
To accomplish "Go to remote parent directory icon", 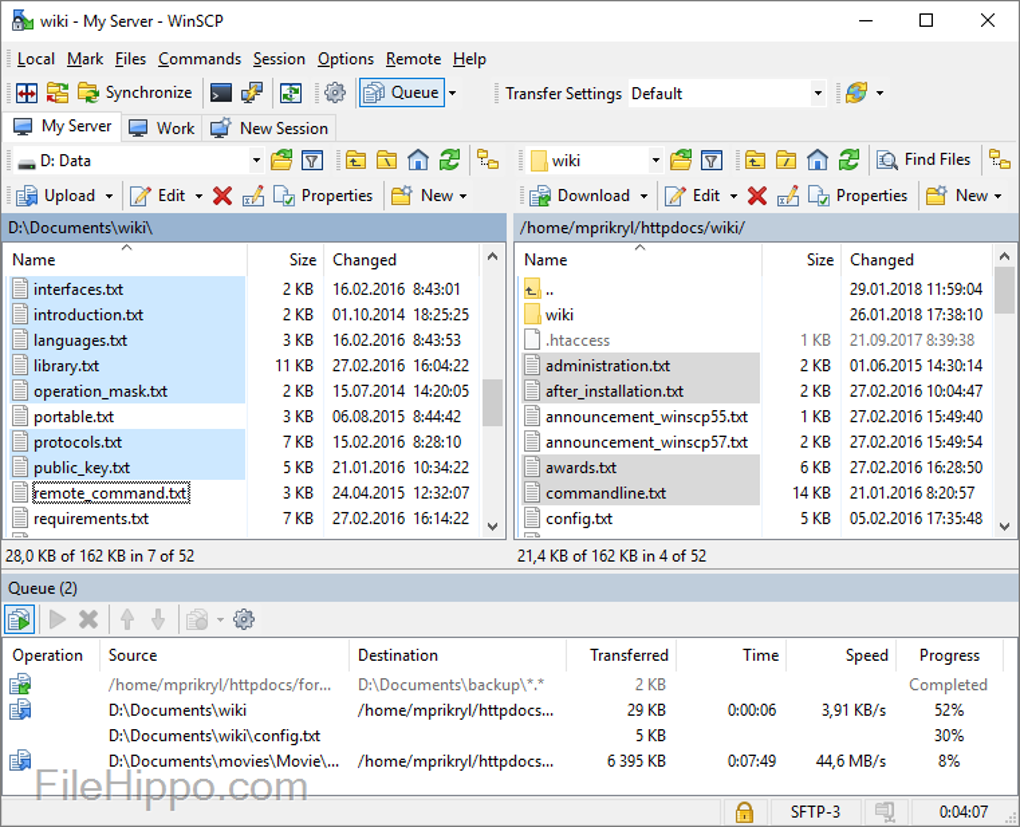I will 755,160.
